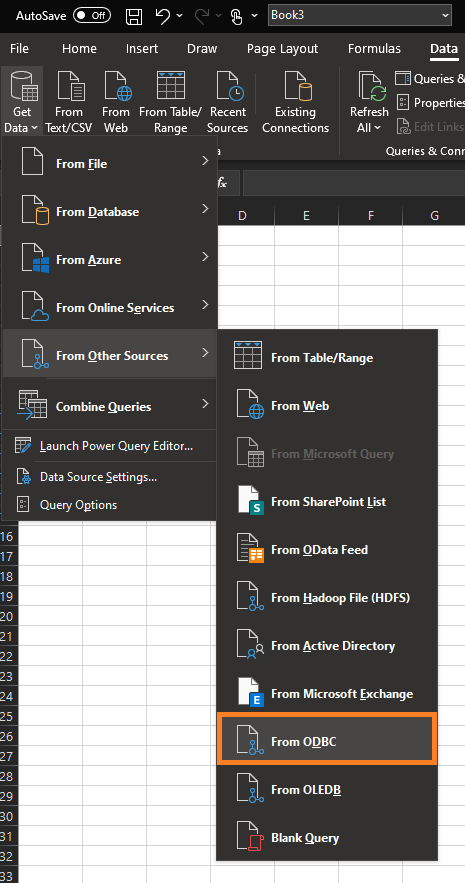Choose From Table/Range in submenu

[x=327, y=358]
